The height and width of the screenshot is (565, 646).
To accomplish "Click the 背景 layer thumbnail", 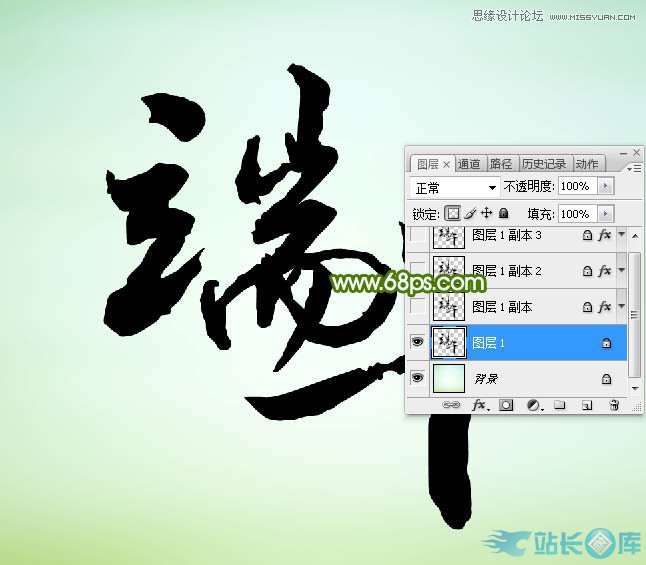I will 447,378.
